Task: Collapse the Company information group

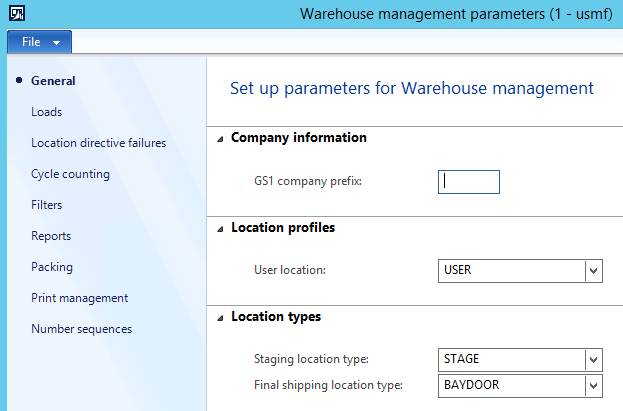Action: 220,139
